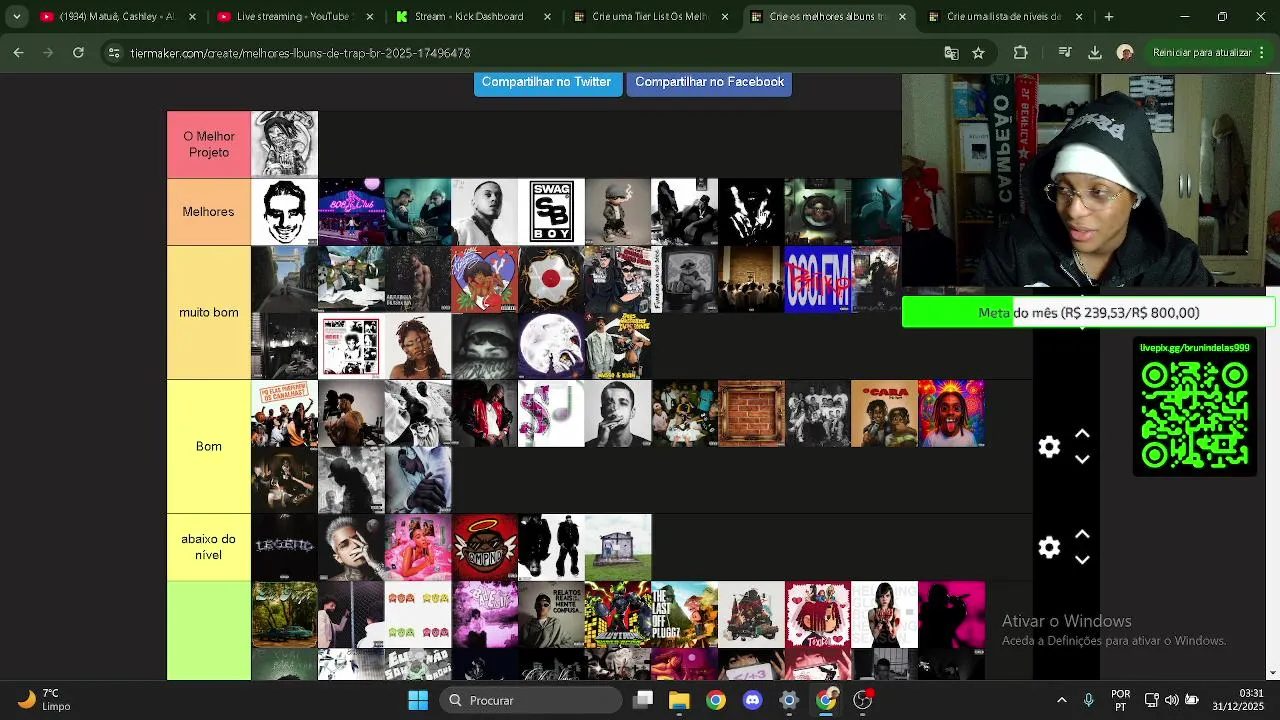Viewport: 1280px width, 720px height.
Task: Select the blue 808 FM album cover
Action: [x=818, y=279]
